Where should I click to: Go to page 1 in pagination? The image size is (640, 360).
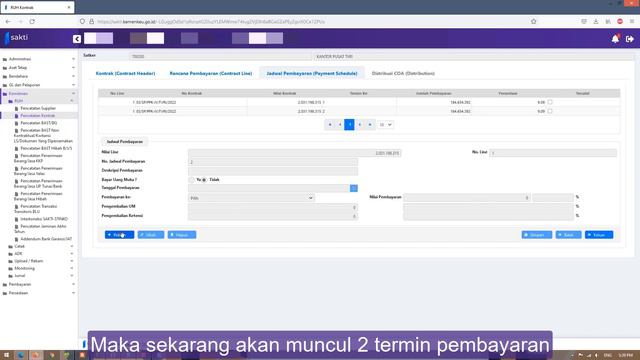[349, 124]
